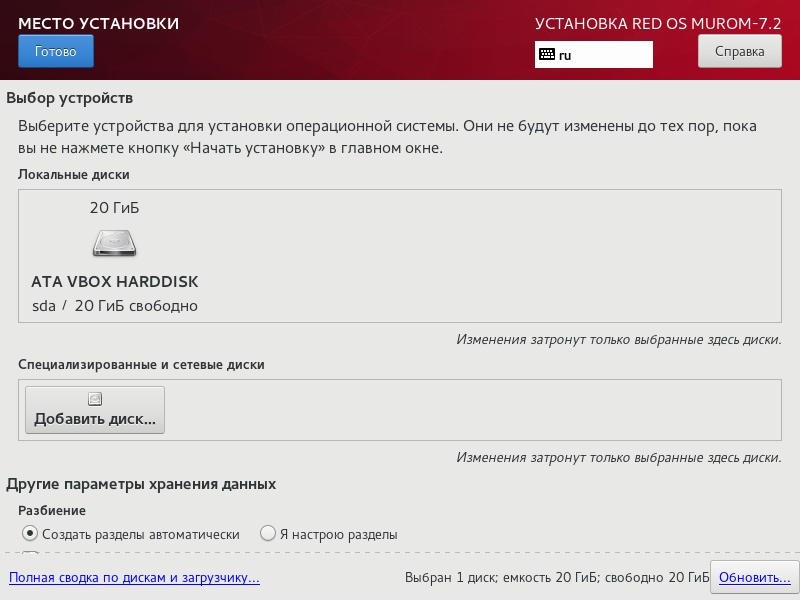Click the Добавить диск... button label
Viewport: 800px width, 600px height.
(95, 419)
